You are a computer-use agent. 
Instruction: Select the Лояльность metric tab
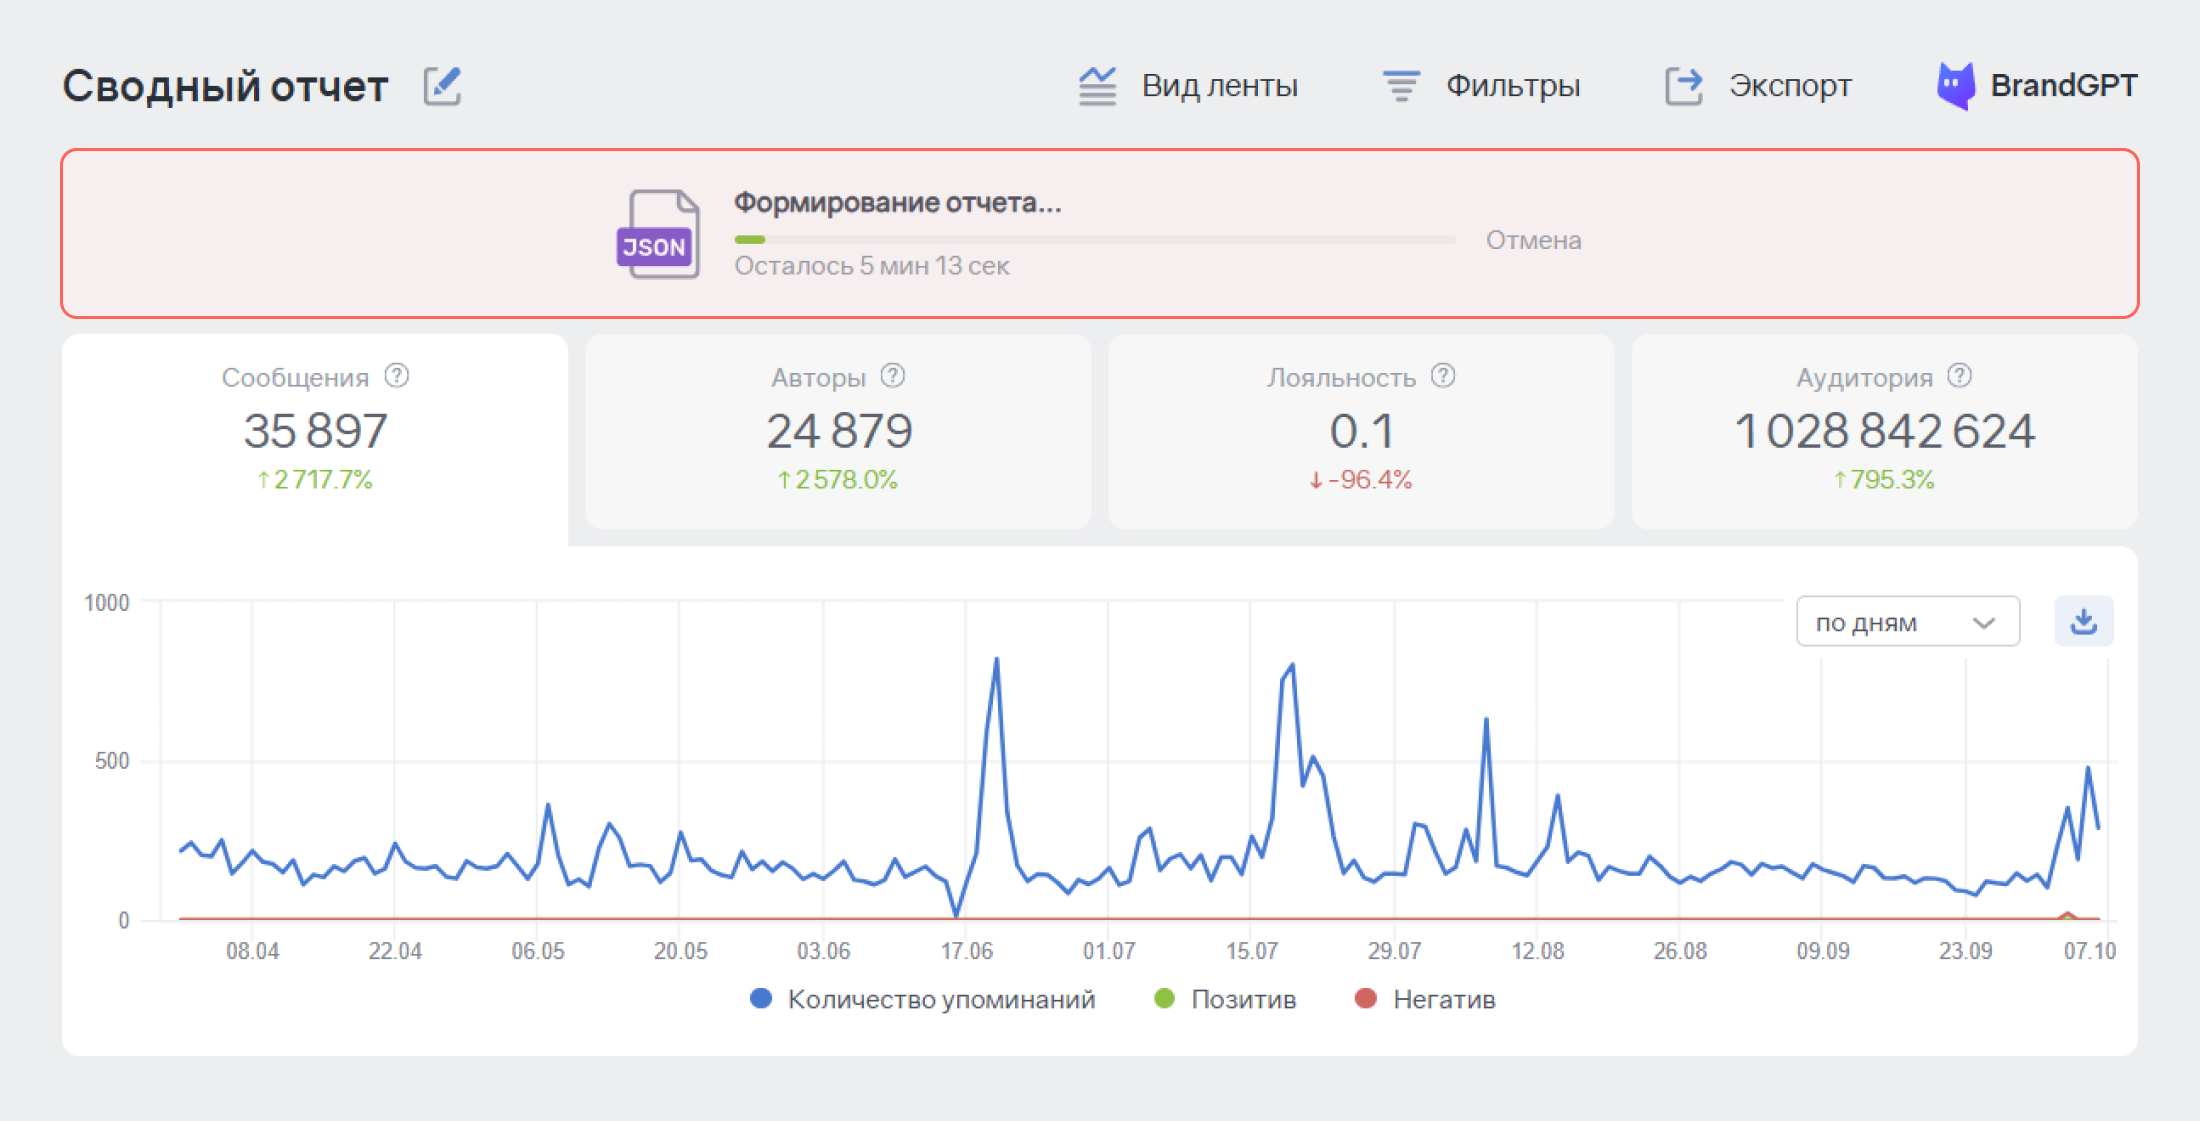coord(1361,431)
